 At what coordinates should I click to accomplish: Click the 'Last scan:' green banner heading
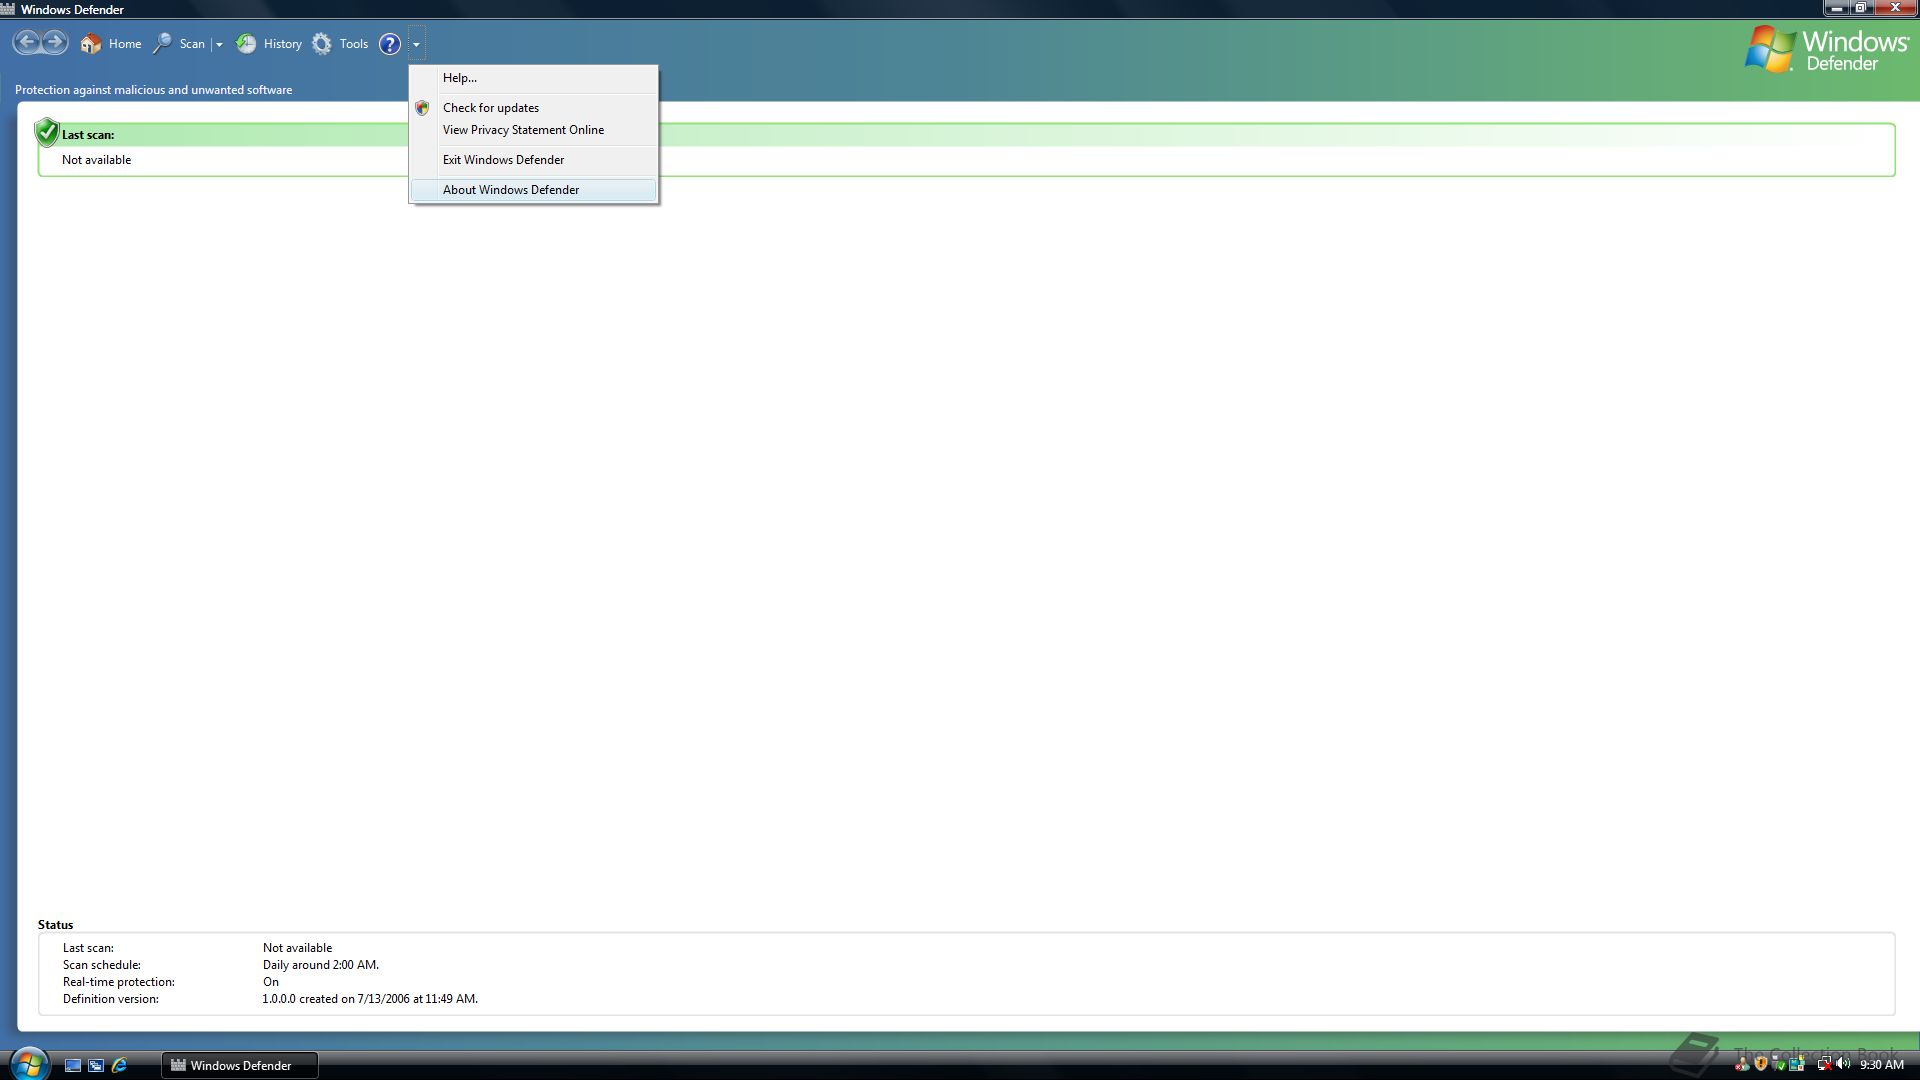point(88,135)
